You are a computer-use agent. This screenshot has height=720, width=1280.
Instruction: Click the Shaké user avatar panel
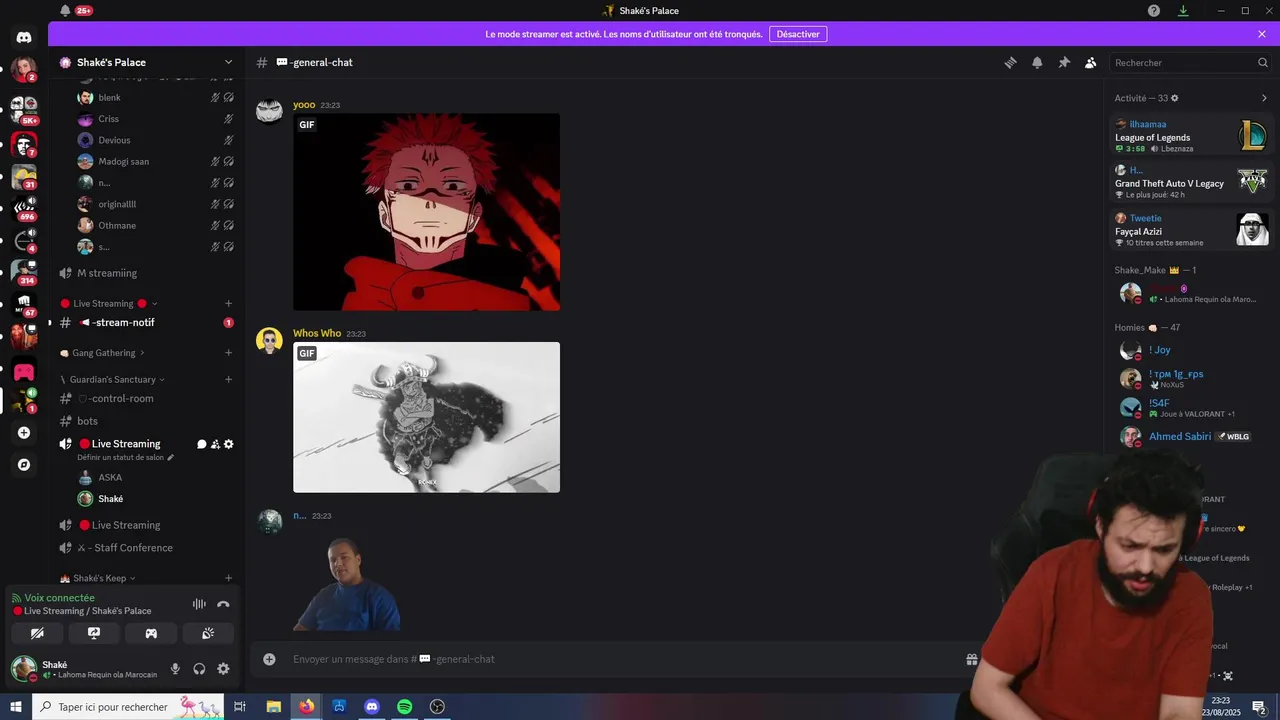[x=84, y=669]
